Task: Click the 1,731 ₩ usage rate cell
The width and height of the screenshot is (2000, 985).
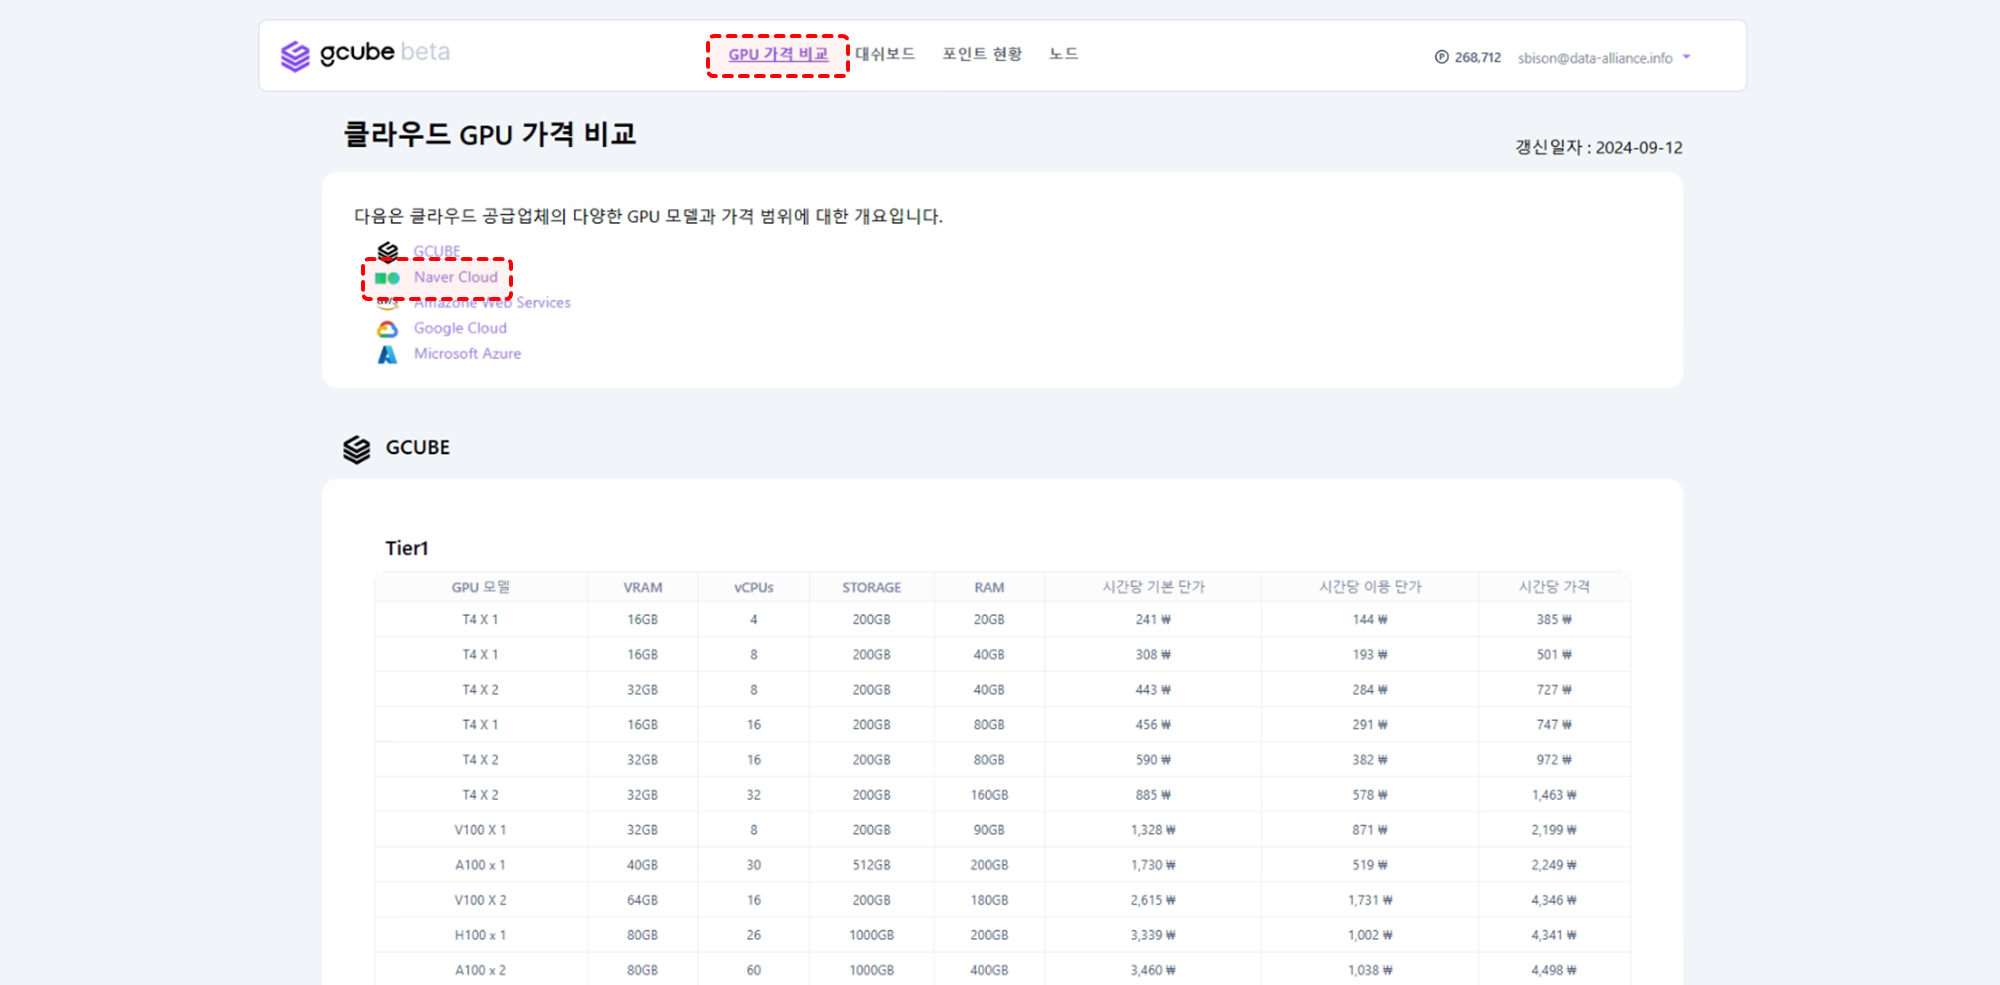Action: [1370, 900]
